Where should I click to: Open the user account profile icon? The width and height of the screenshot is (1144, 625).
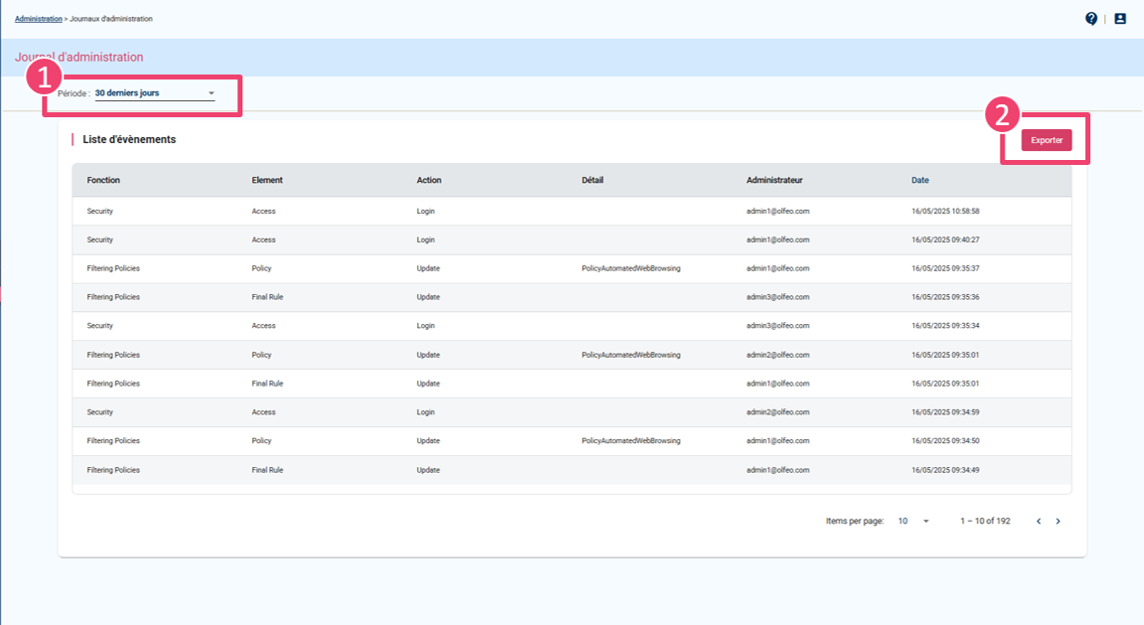[x=1120, y=18]
